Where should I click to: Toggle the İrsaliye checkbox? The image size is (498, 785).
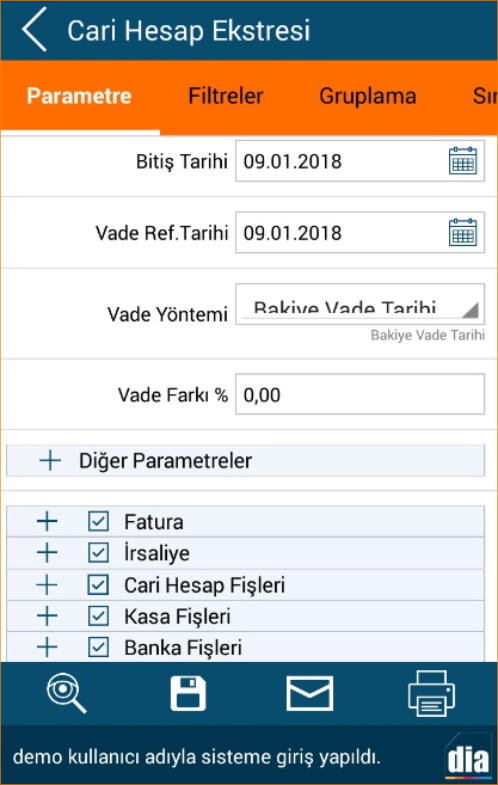(x=98, y=553)
